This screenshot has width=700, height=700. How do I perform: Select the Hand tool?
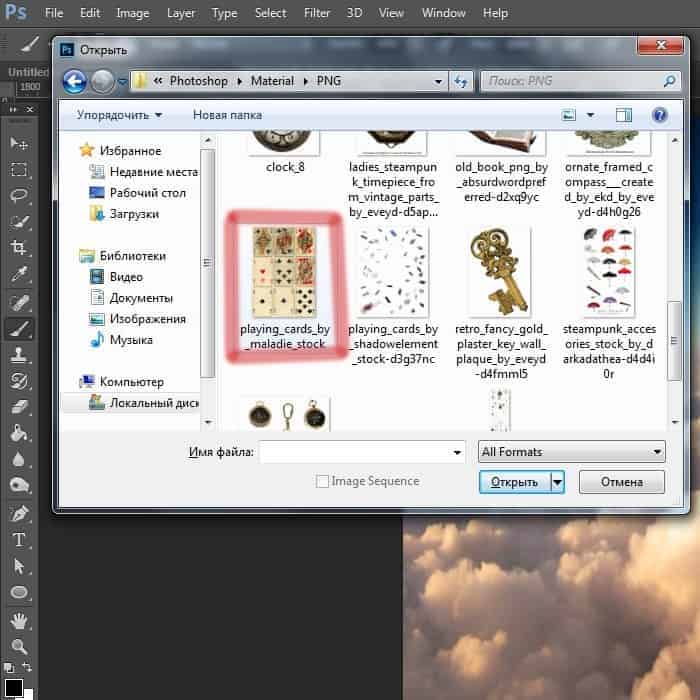[19, 620]
